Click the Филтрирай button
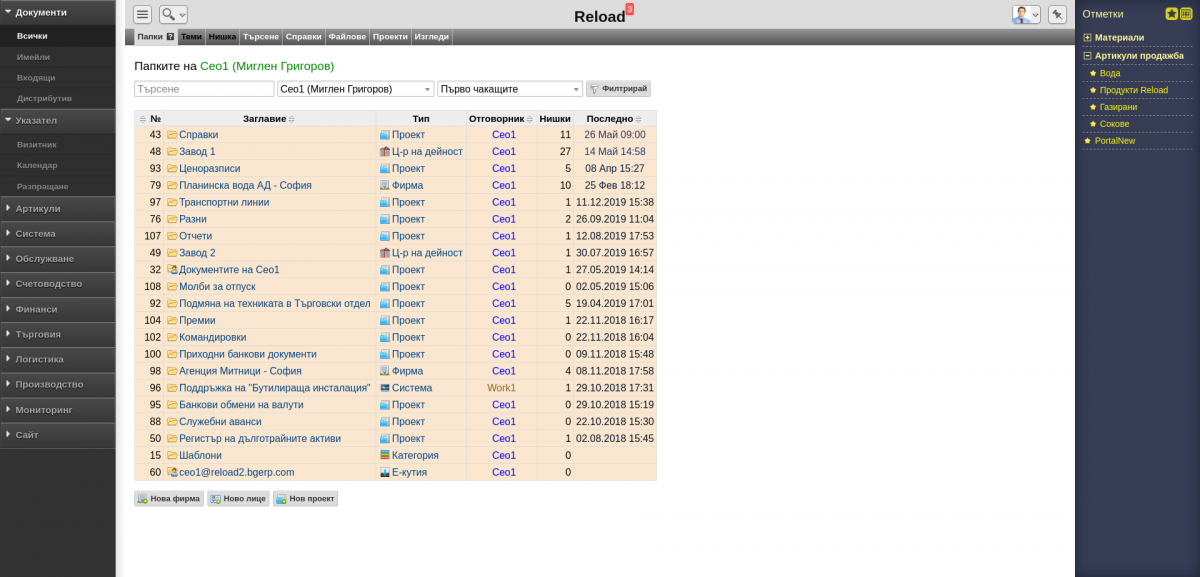 pos(618,89)
